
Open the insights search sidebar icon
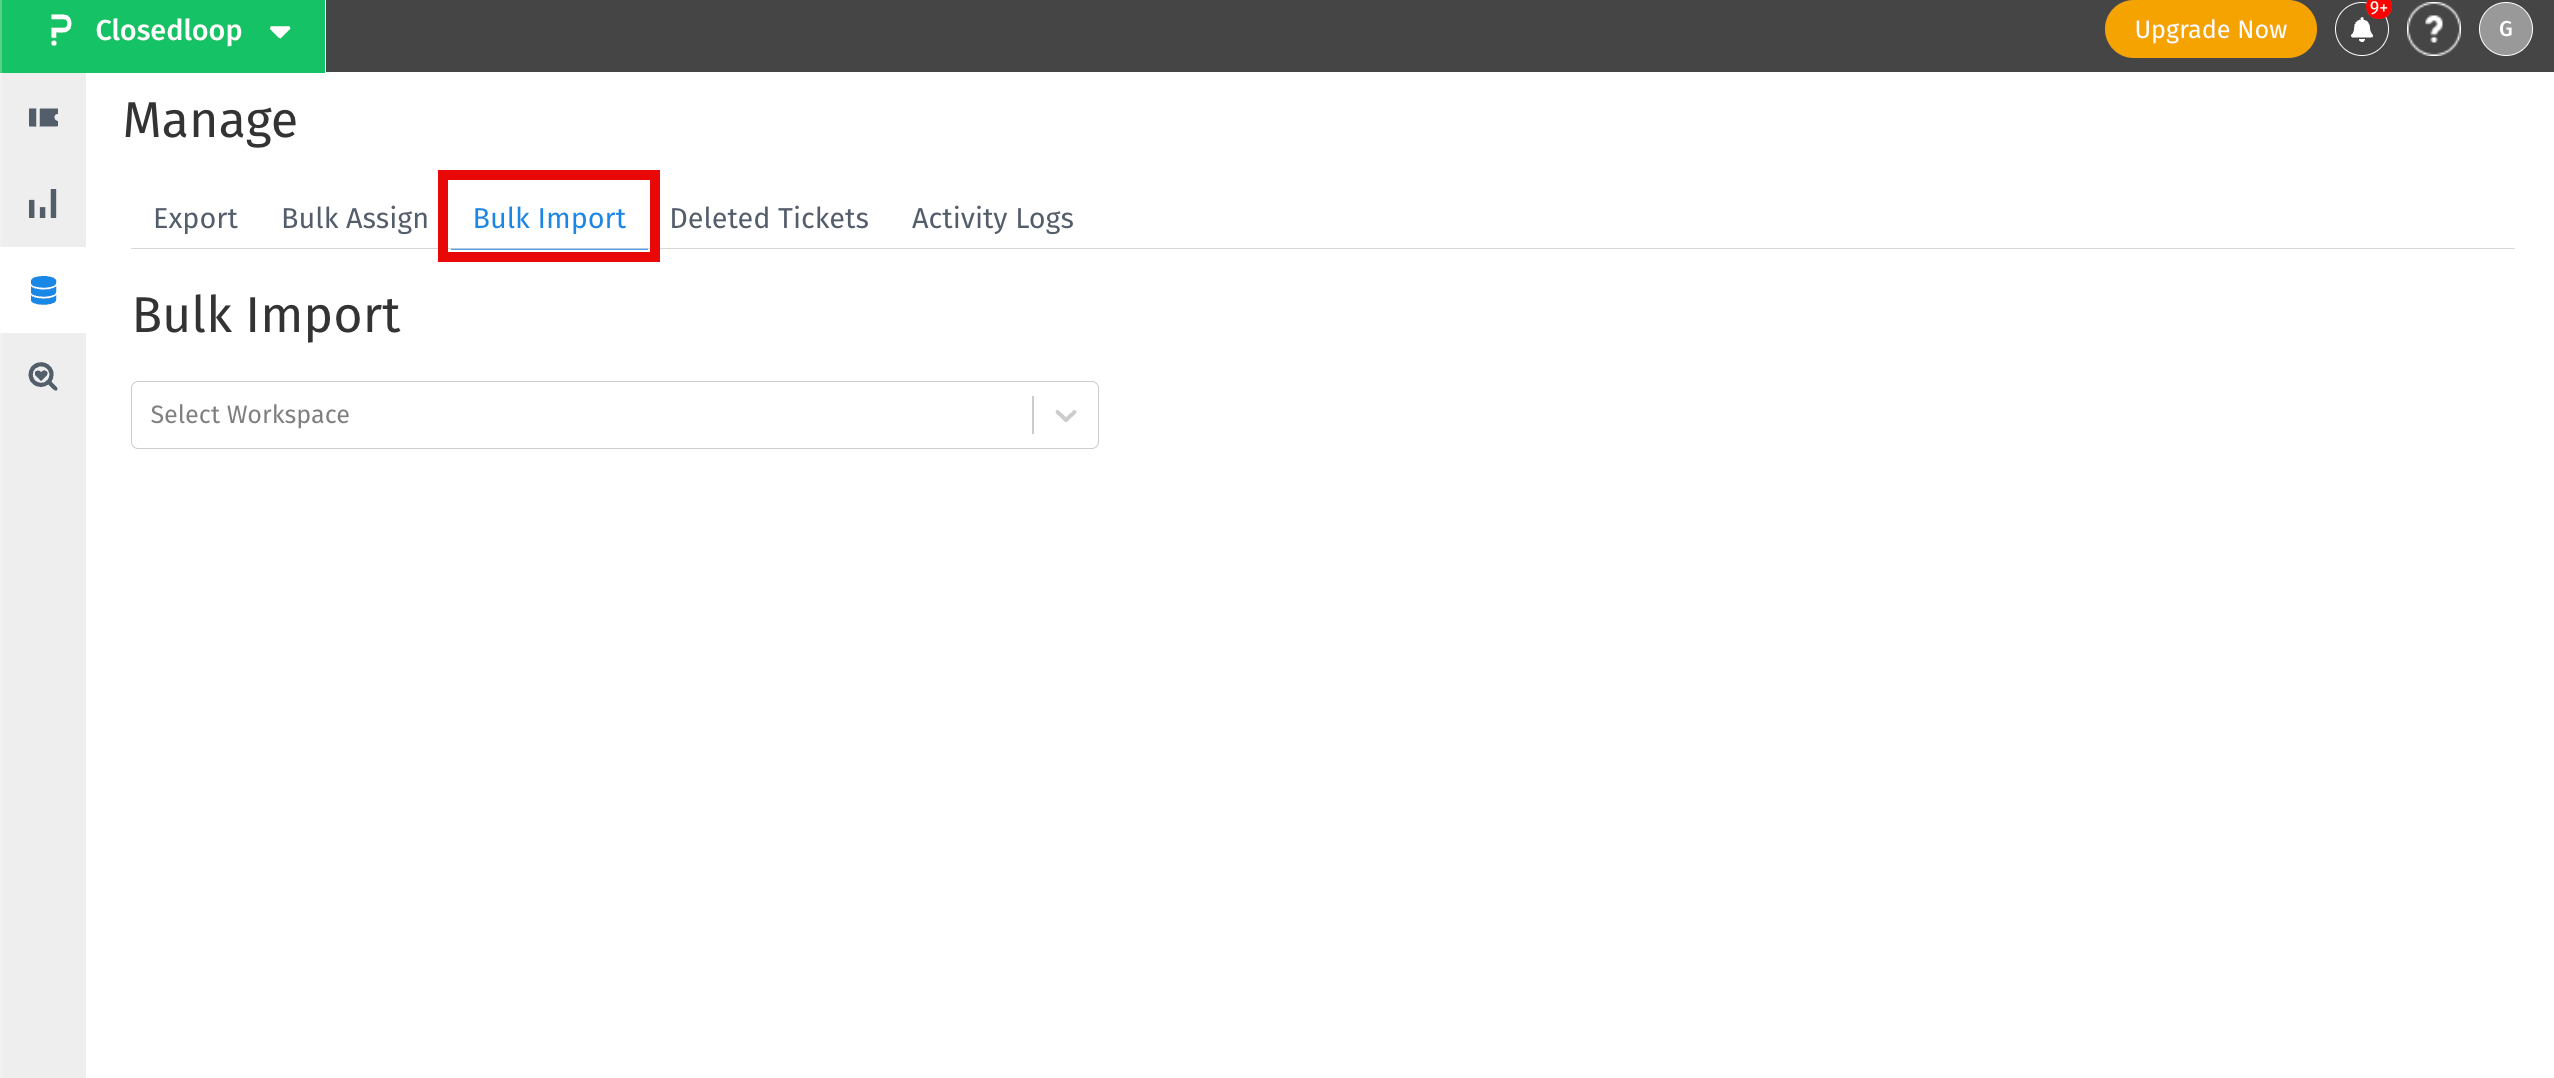tap(43, 377)
